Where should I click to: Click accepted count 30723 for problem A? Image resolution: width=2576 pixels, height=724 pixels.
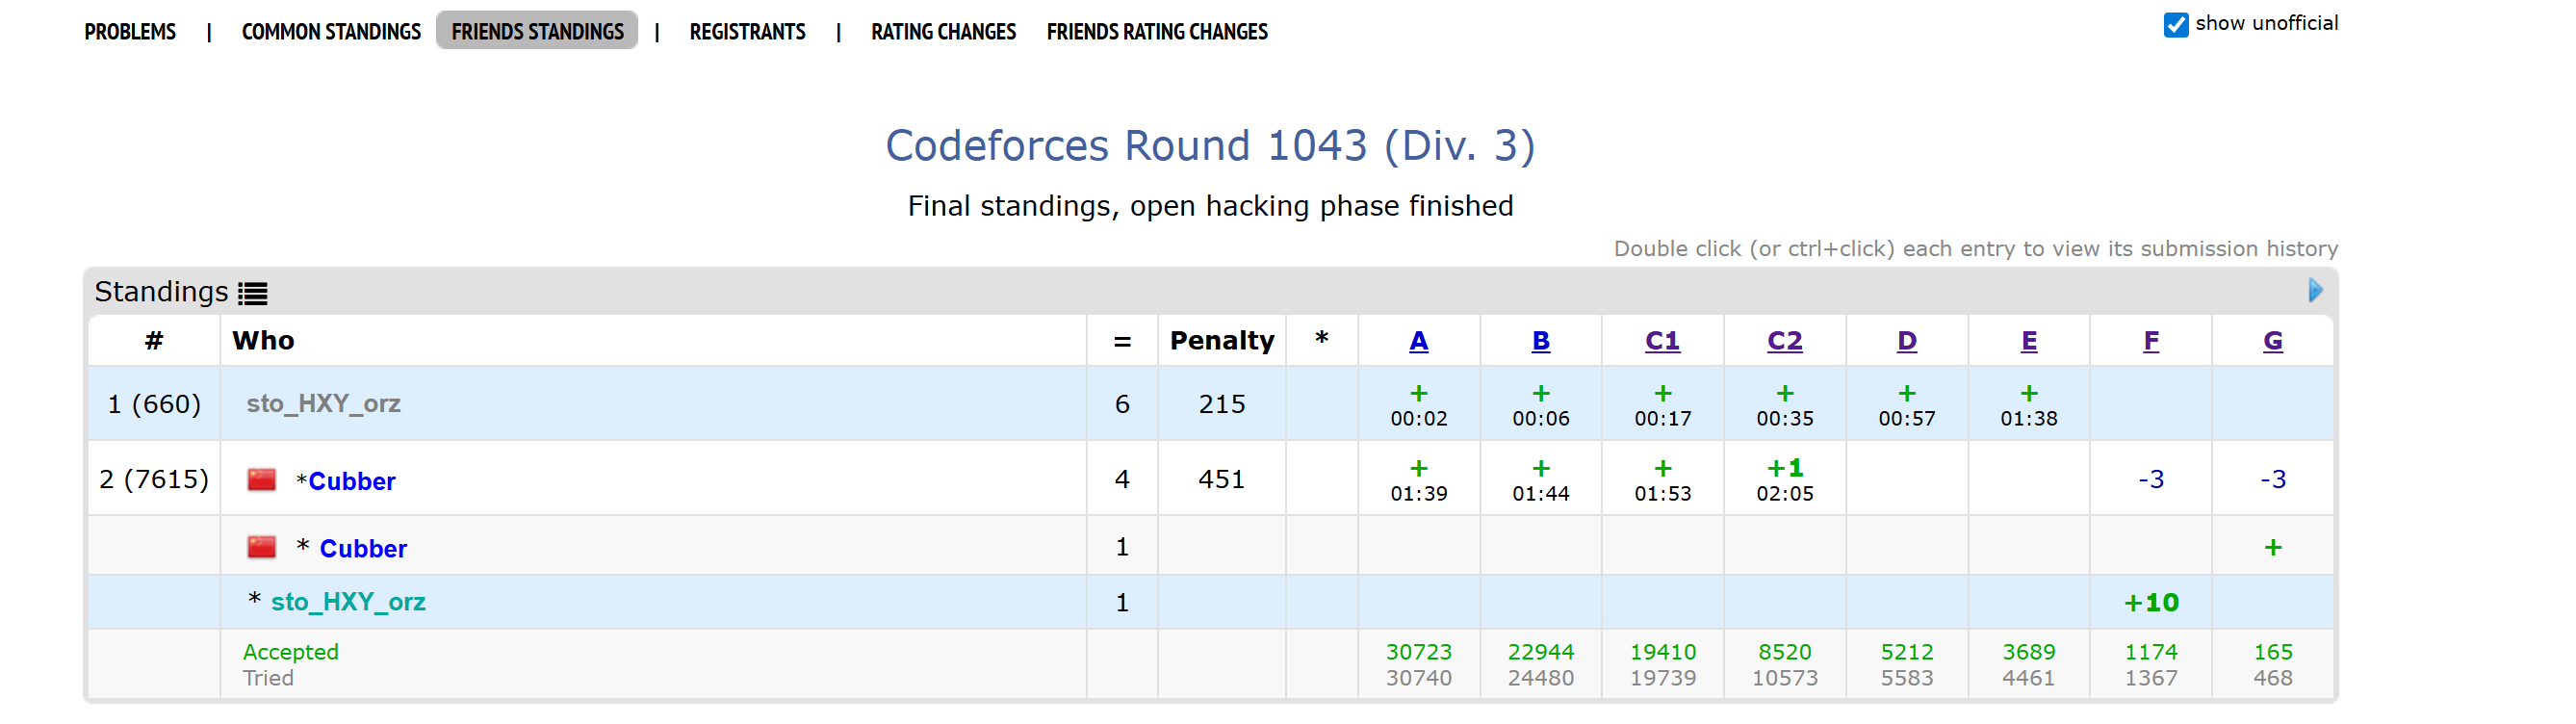click(1418, 652)
